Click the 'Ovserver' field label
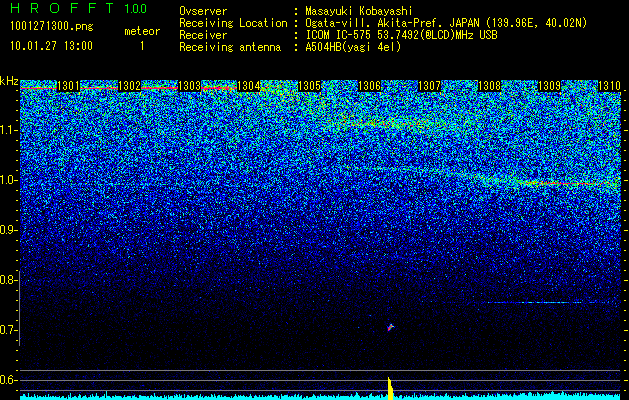The height and width of the screenshot is (400, 629). click(203, 11)
